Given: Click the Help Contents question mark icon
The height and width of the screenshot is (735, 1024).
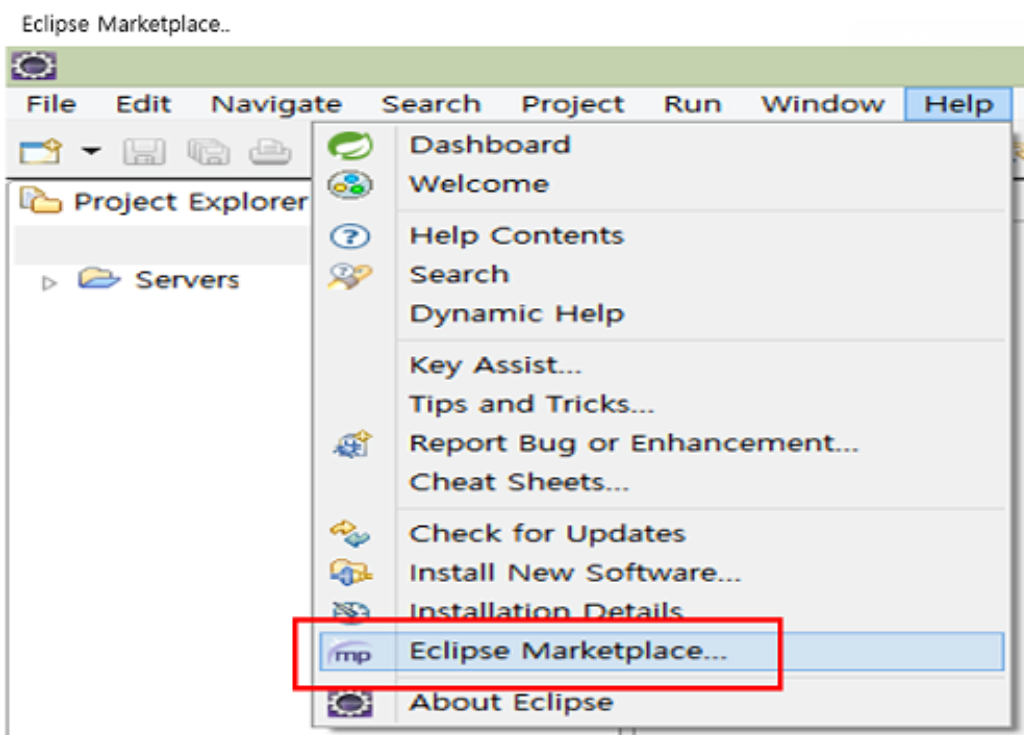Looking at the screenshot, I should tap(351, 236).
